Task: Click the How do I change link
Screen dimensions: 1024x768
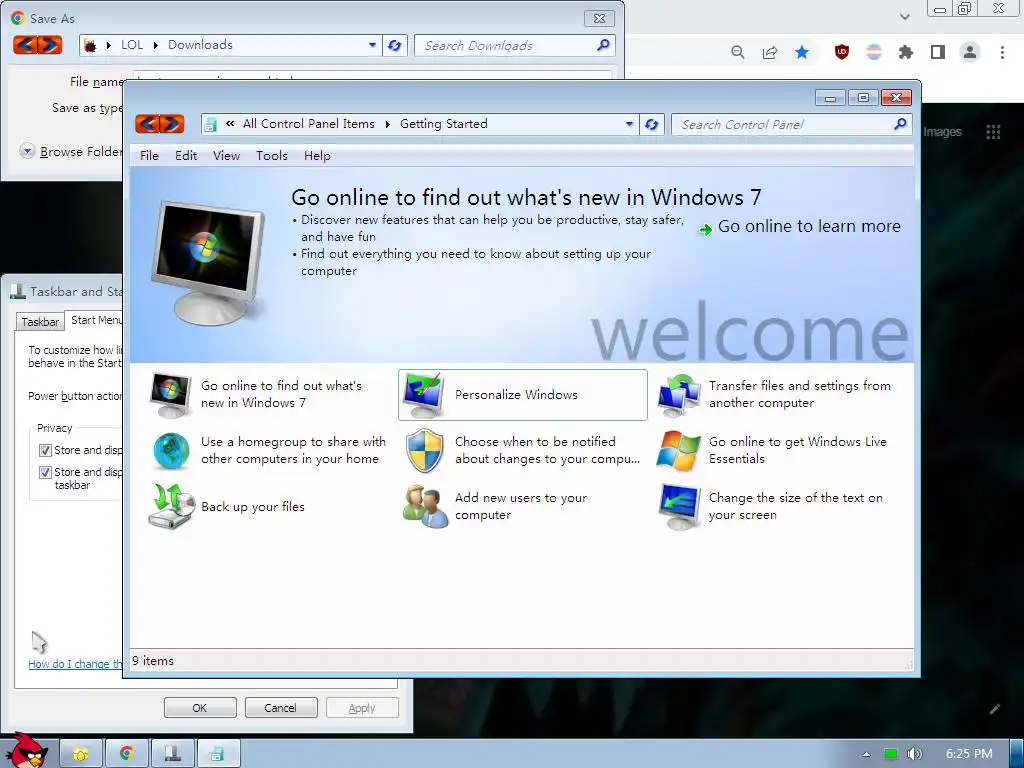Action: [x=75, y=664]
